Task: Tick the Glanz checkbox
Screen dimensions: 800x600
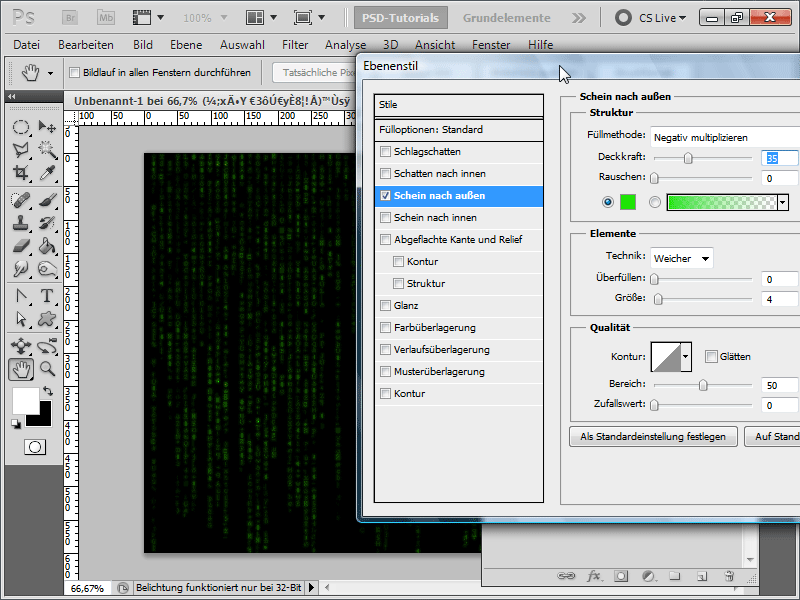Action: [386, 306]
